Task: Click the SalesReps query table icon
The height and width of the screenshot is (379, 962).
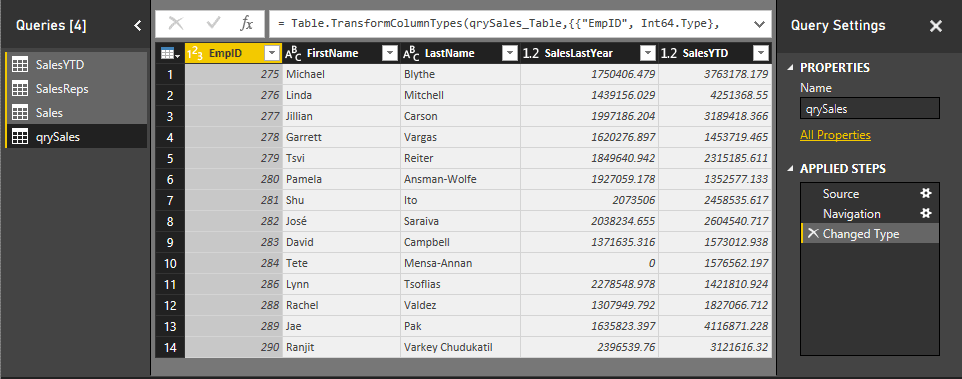Action: pos(20,89)
